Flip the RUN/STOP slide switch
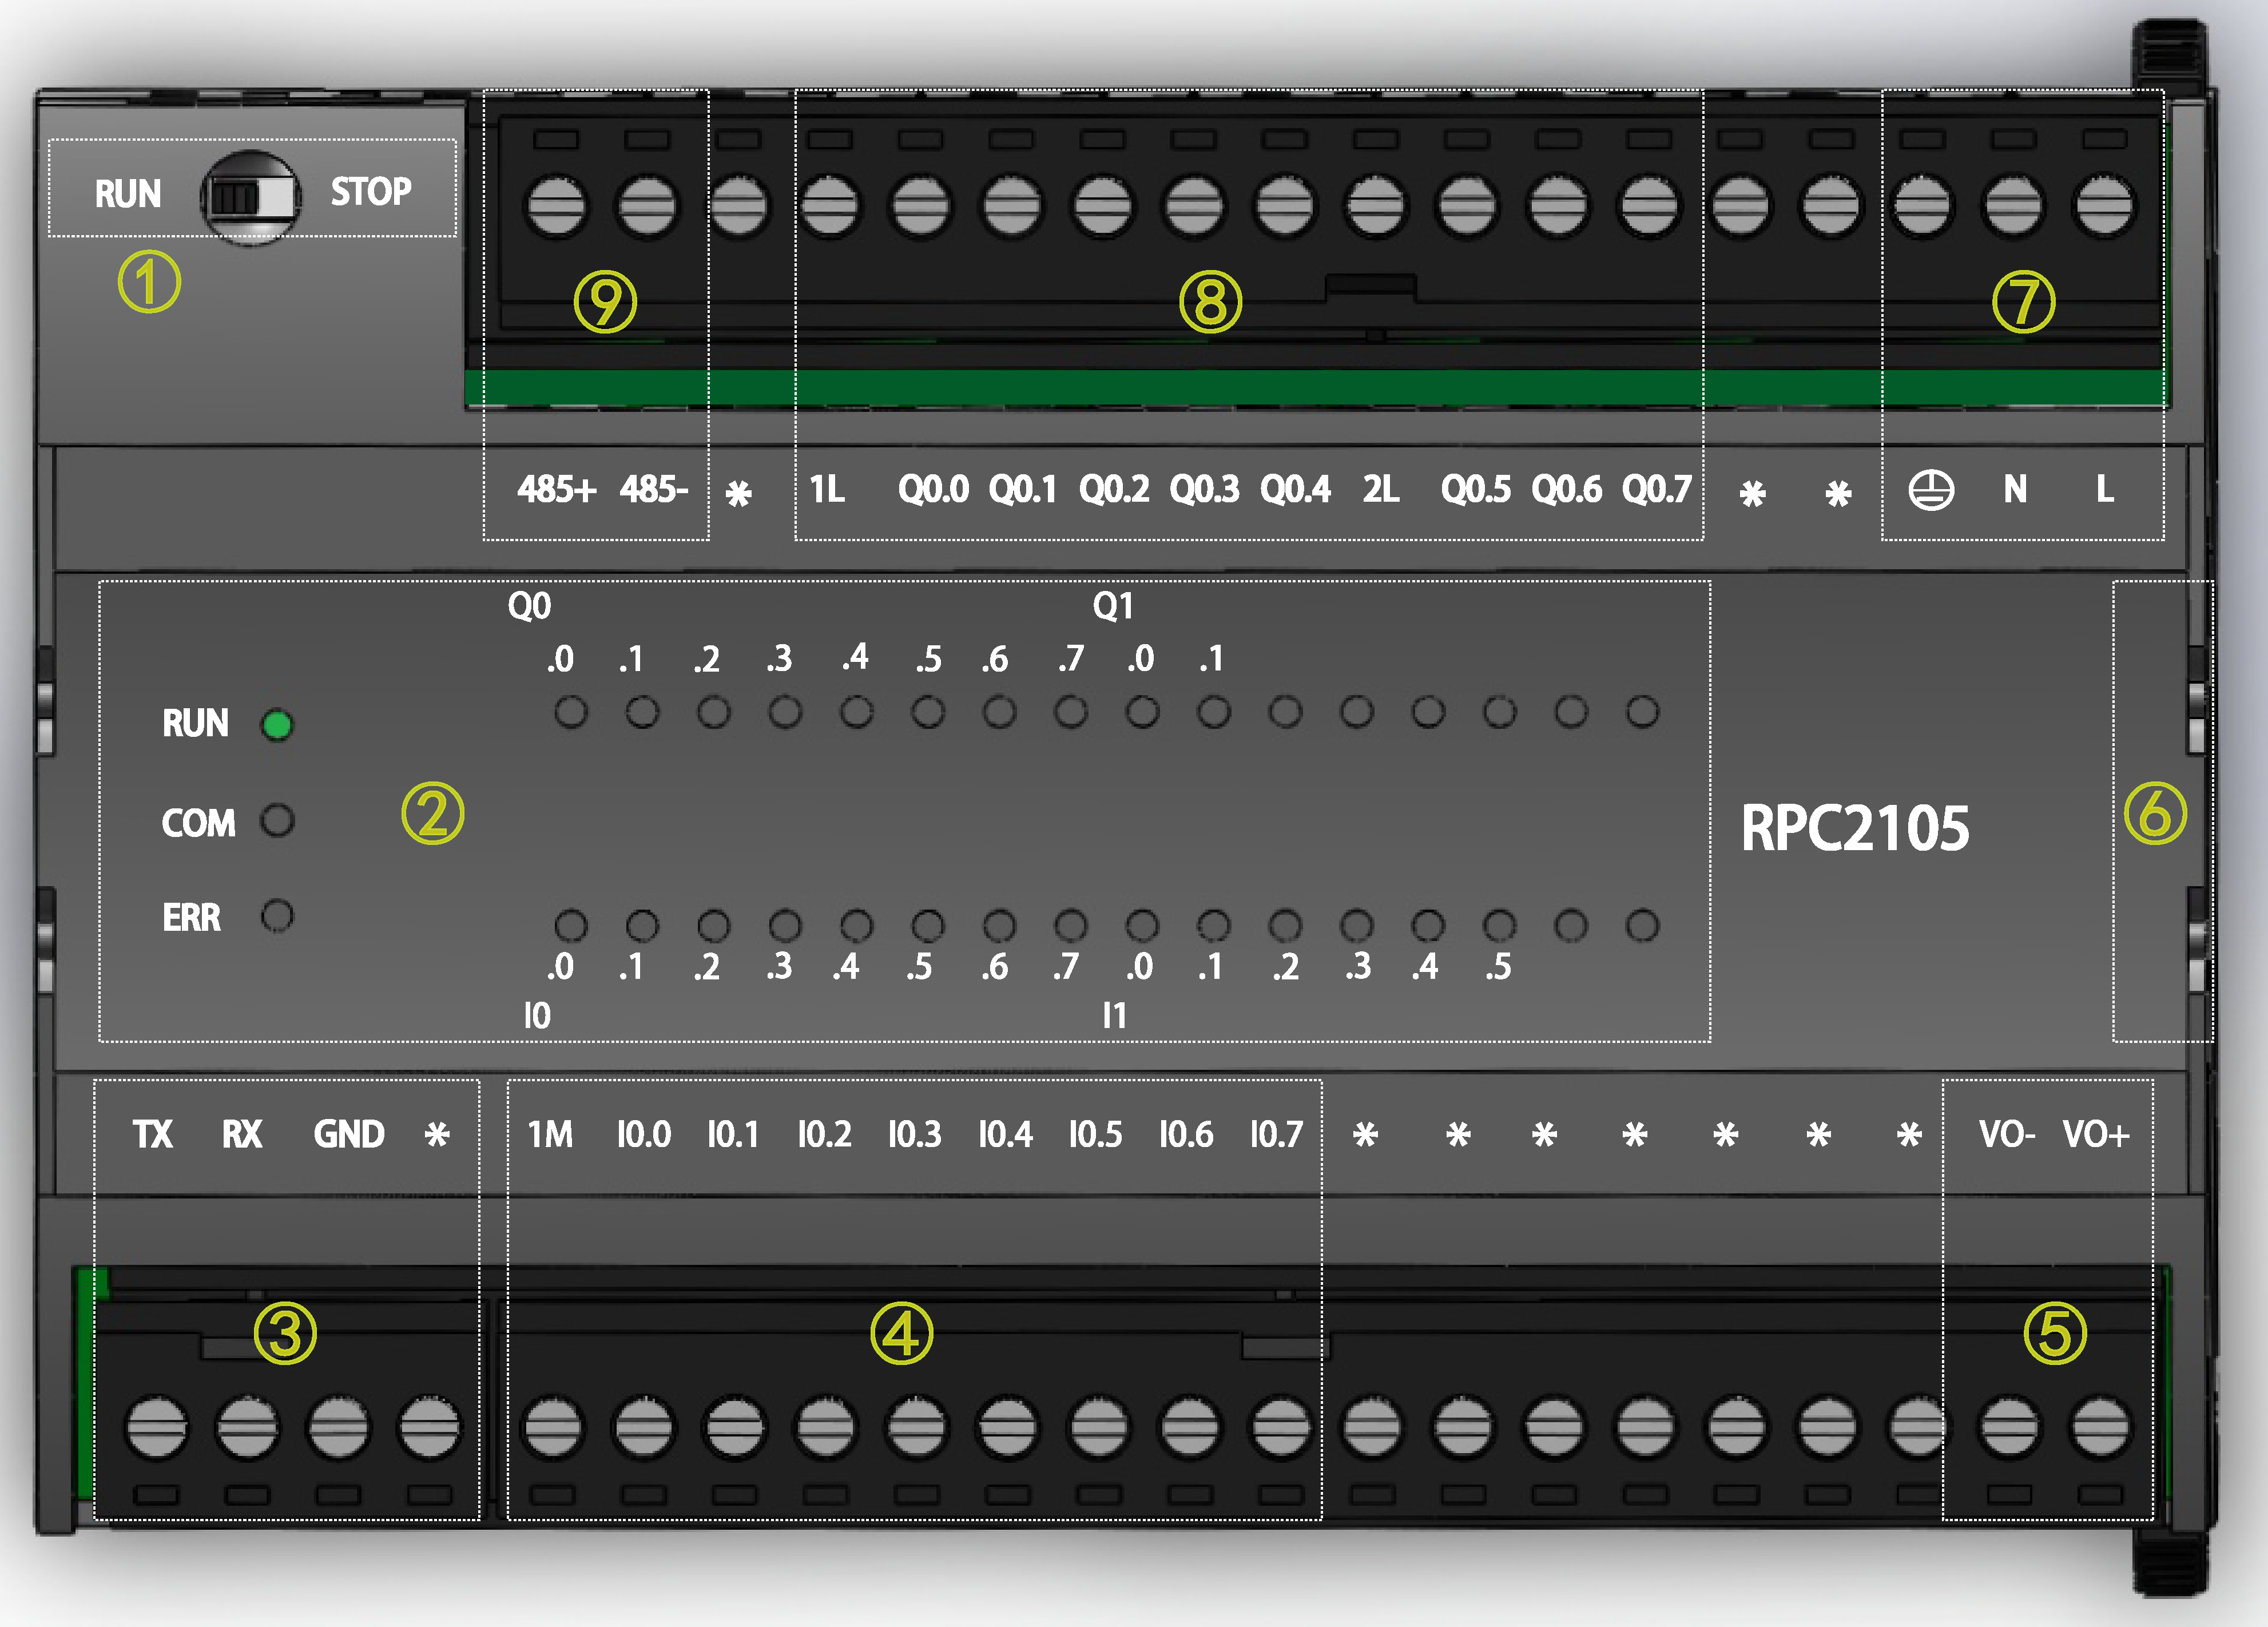2268x1627 pixels. tap(250, 197)
